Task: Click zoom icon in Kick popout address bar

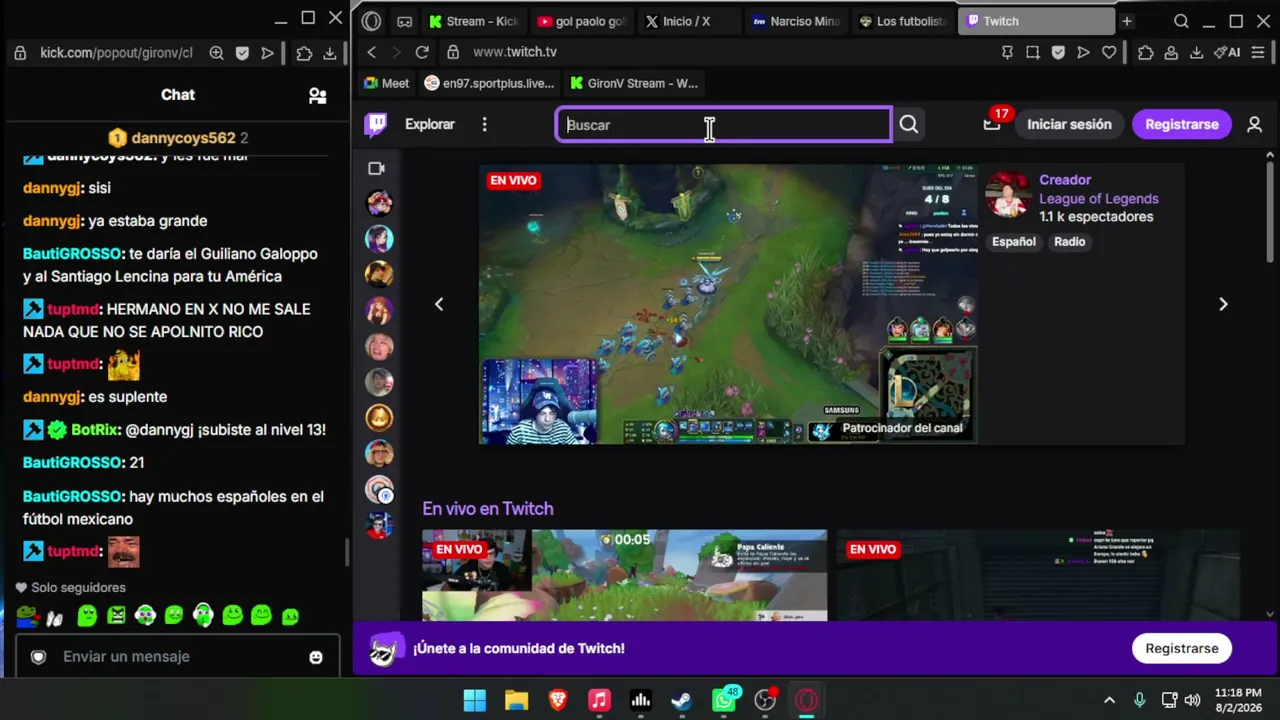Action: [x=216, y=53]
